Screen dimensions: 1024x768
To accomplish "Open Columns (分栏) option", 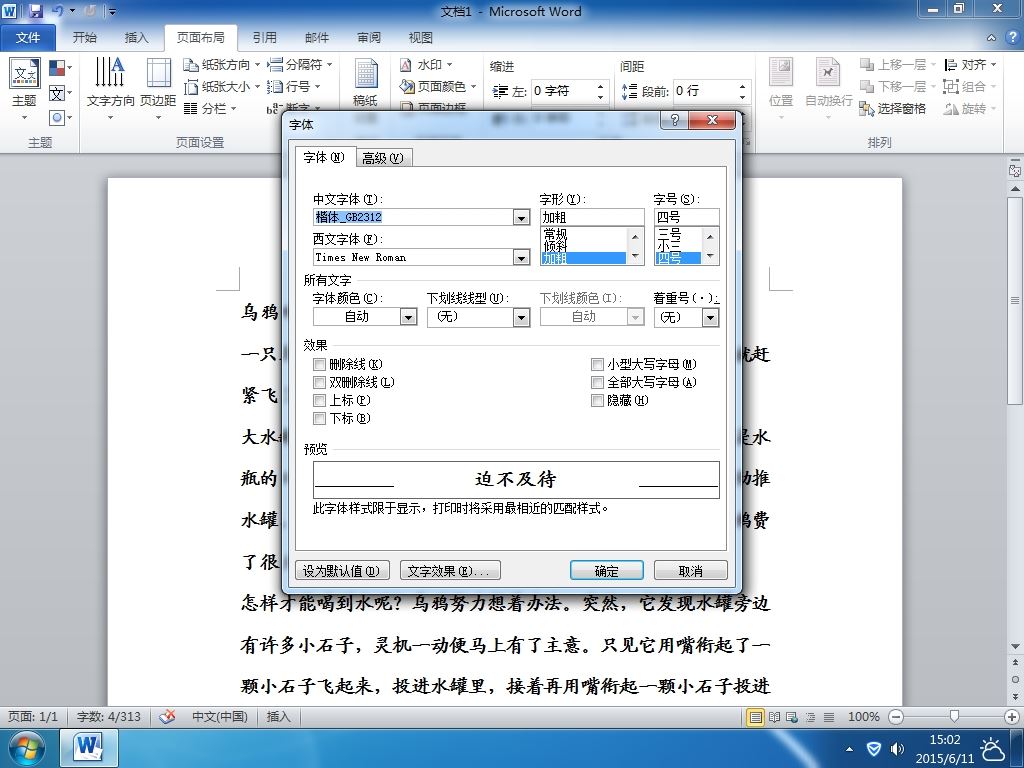I will click(x=210, y=108).
